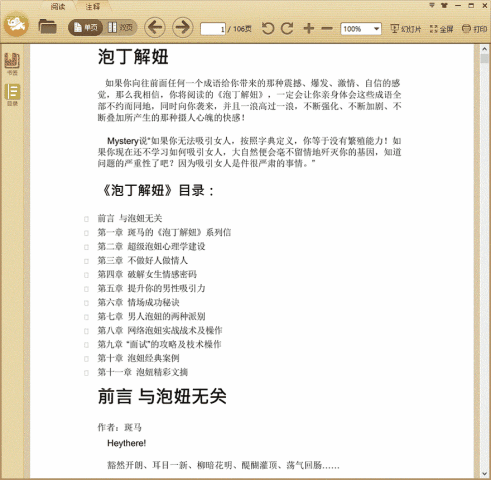This screenshot has width=491, height=480.
Task: Zoom in with the plus icon
Action: 309,29
